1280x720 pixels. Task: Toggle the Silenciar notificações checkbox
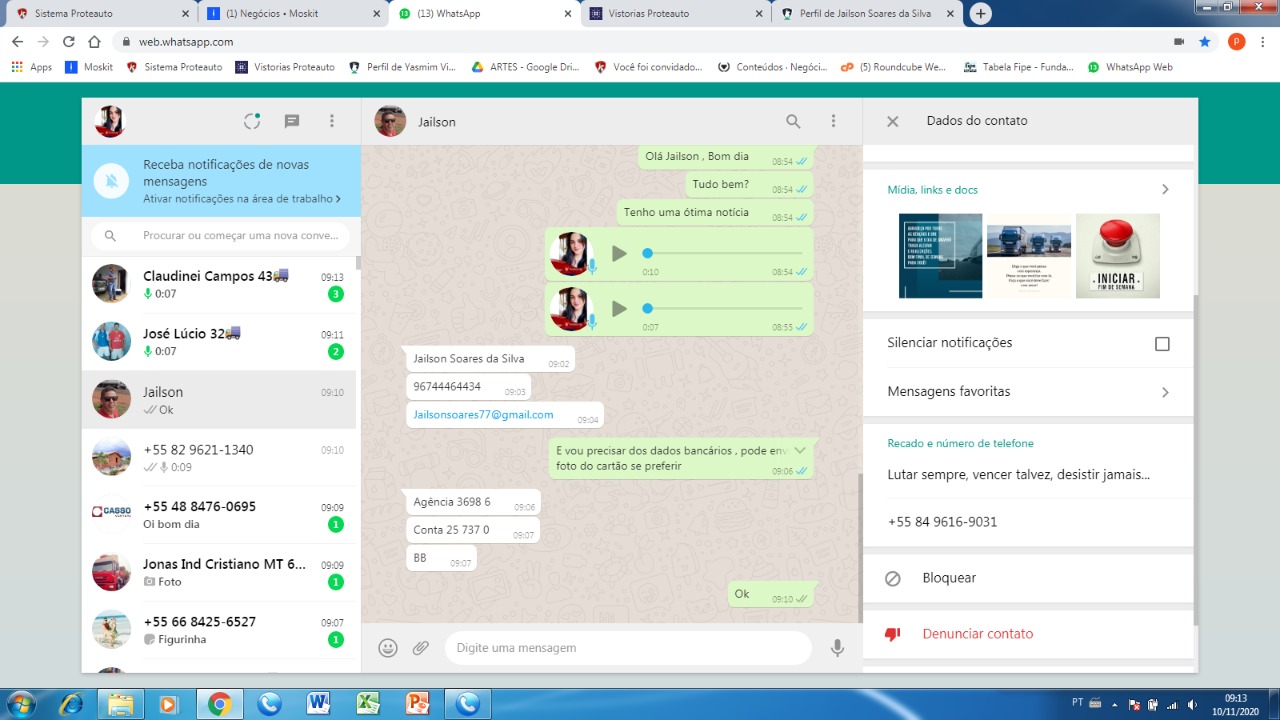click(x=1162, y=344)
